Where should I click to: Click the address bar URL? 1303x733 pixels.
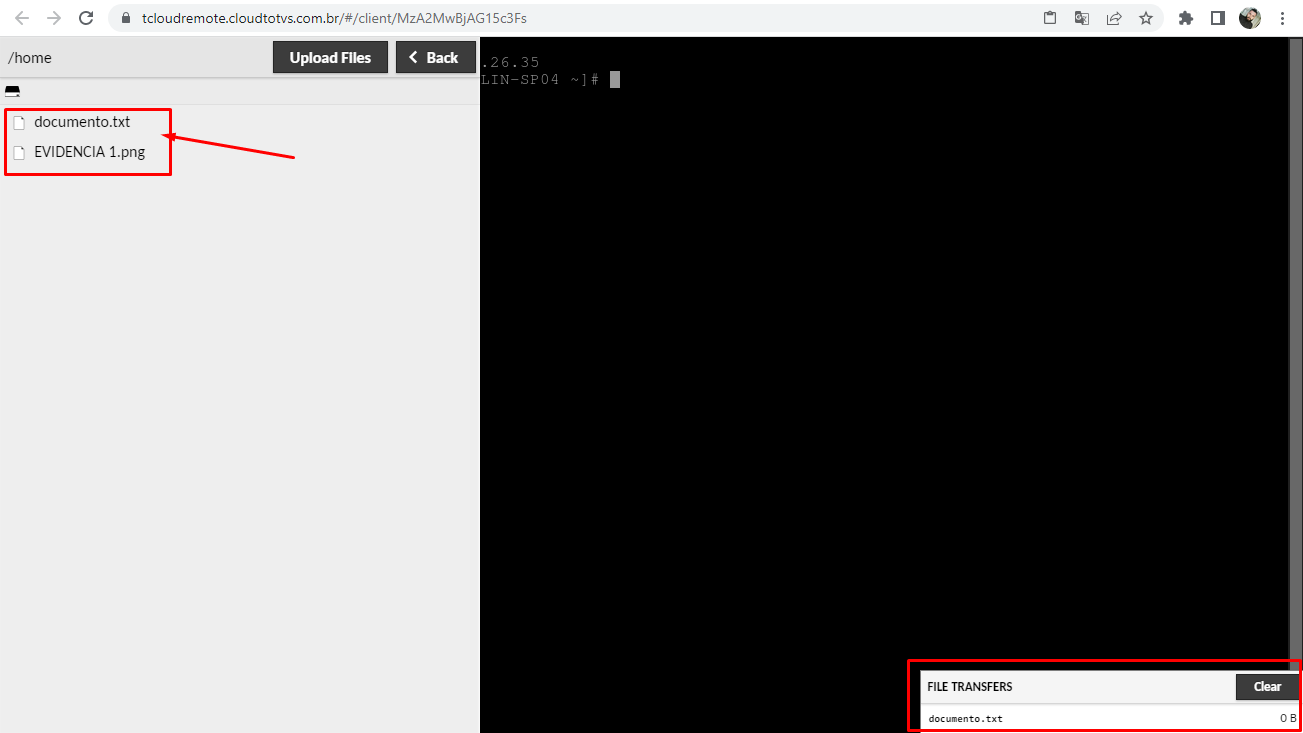pyautogui.click(x=334, y=18)
